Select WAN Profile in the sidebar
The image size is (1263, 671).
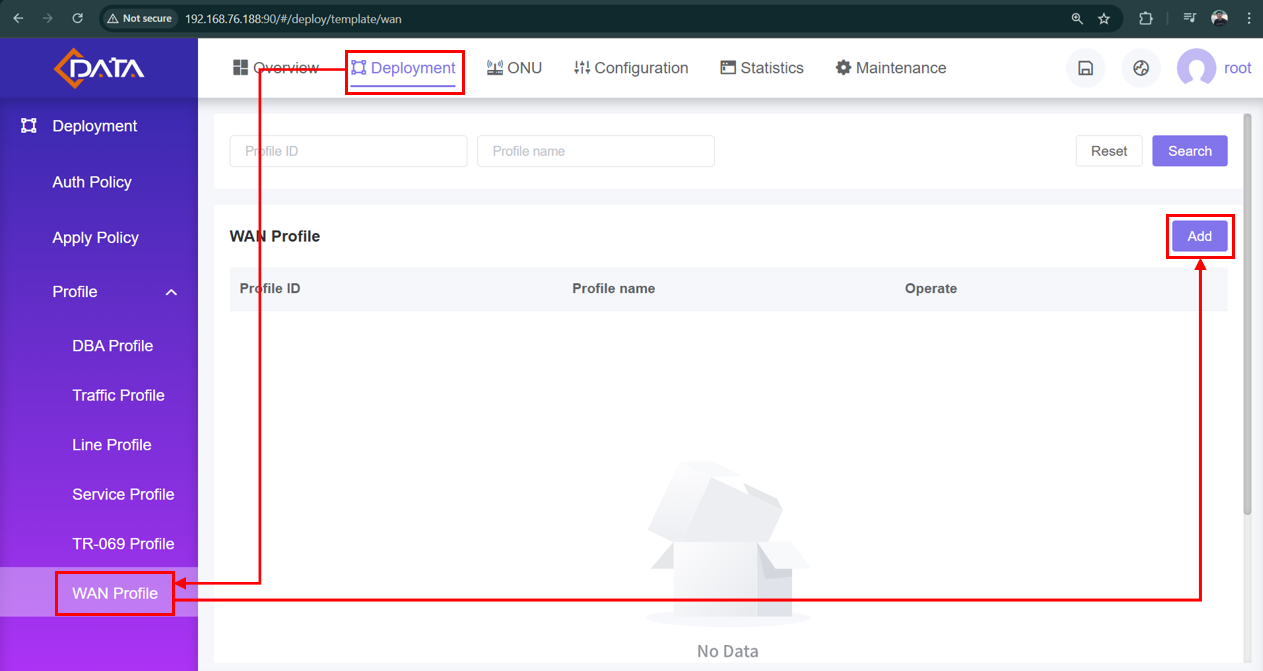tap(99, 593)
